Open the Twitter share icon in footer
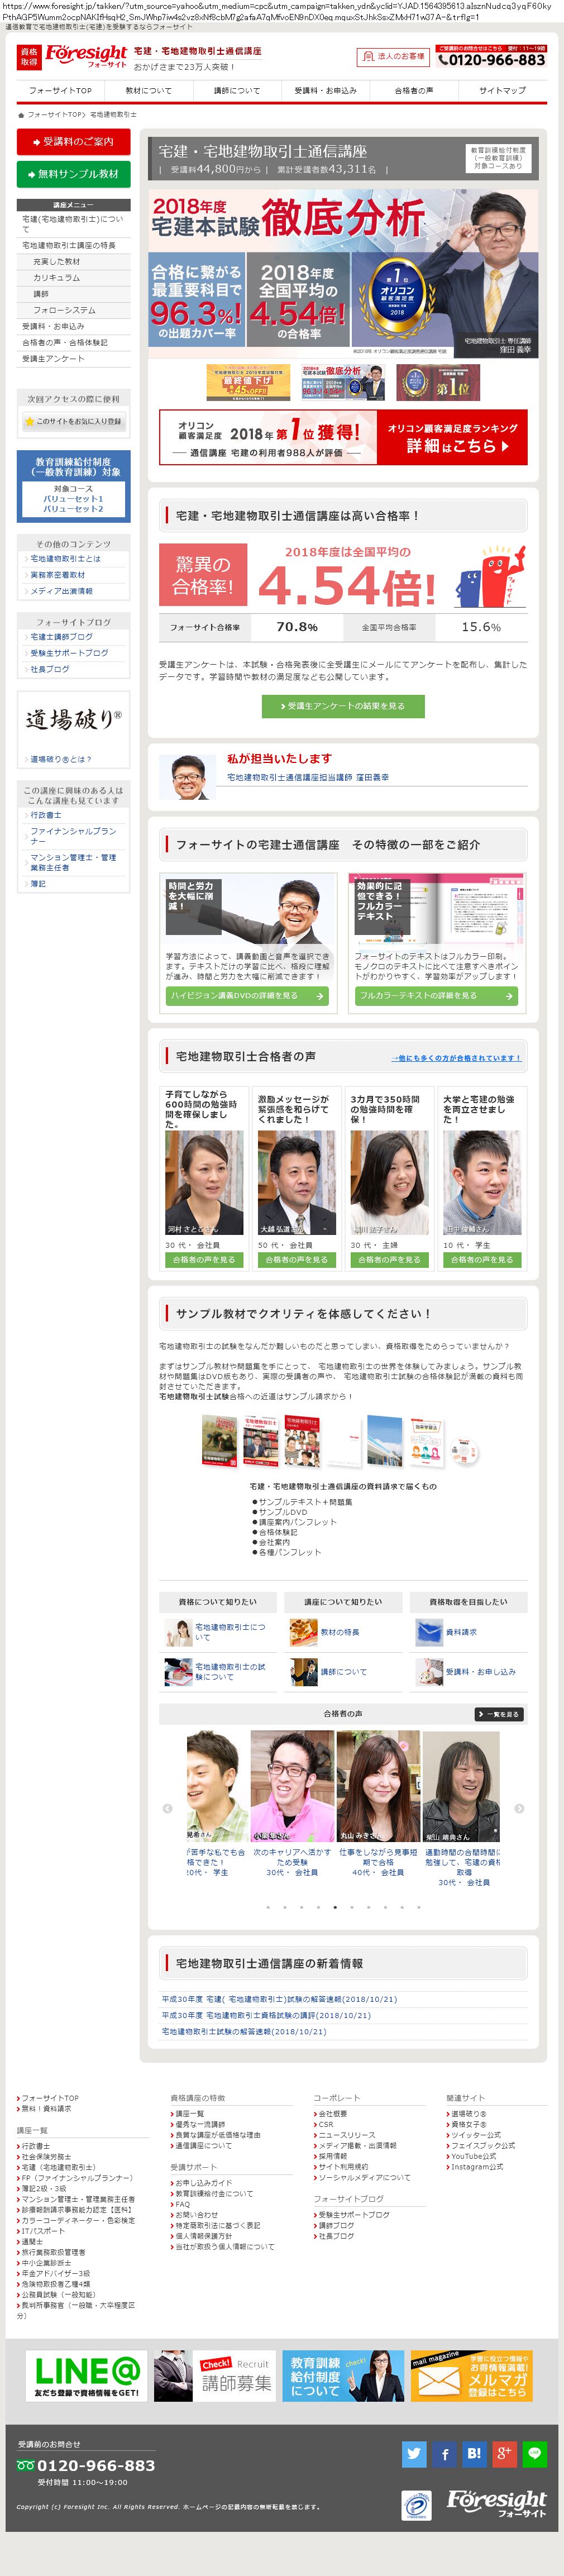564x2576 pixels. tap(414, 2453)
